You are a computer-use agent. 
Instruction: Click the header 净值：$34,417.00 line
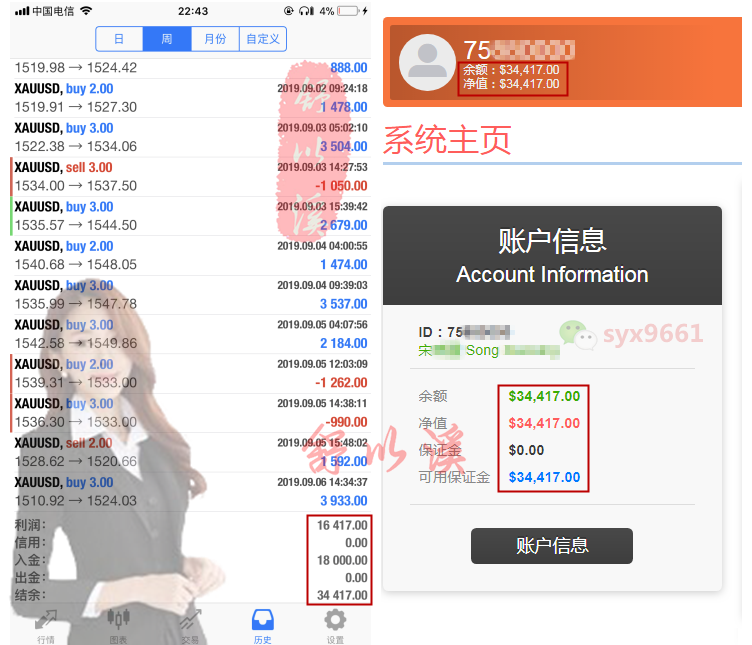pos(511,84)
